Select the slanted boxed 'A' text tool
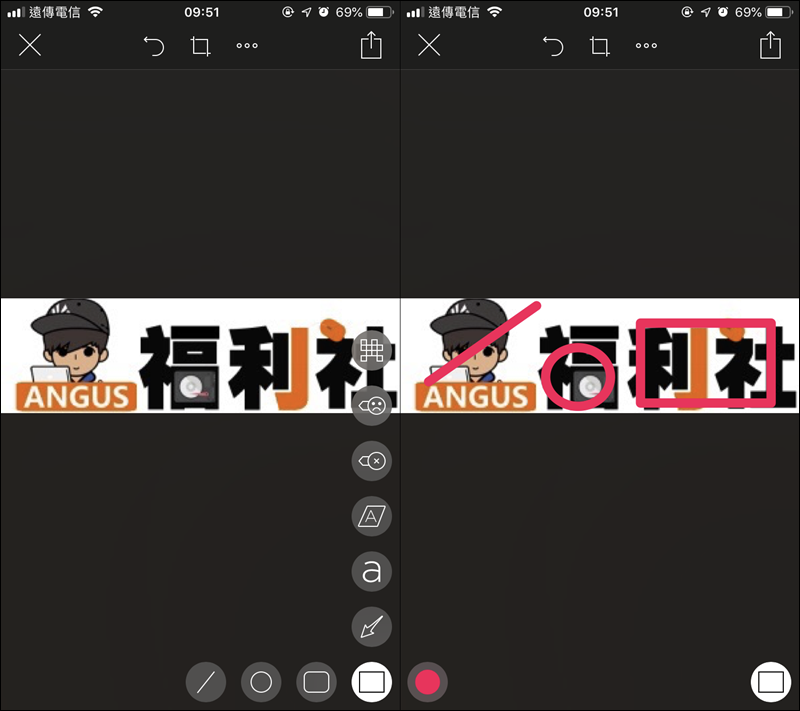 point(372,516)
